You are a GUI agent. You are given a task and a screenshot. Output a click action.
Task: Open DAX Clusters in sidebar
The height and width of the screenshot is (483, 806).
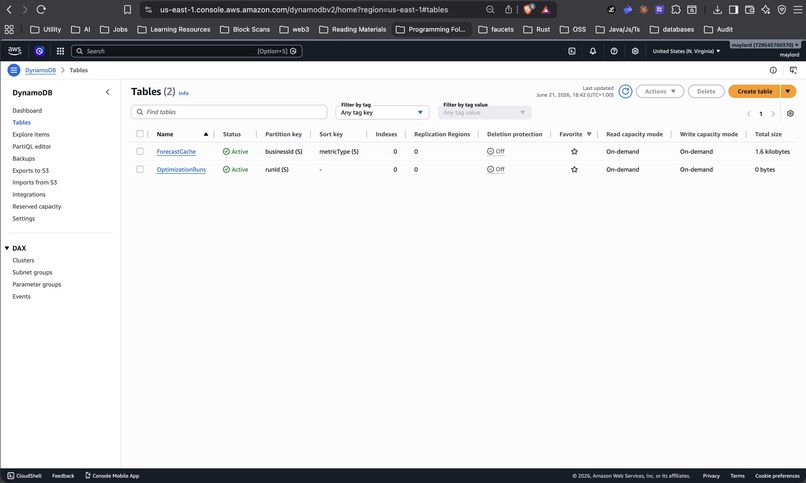(23, 261)
